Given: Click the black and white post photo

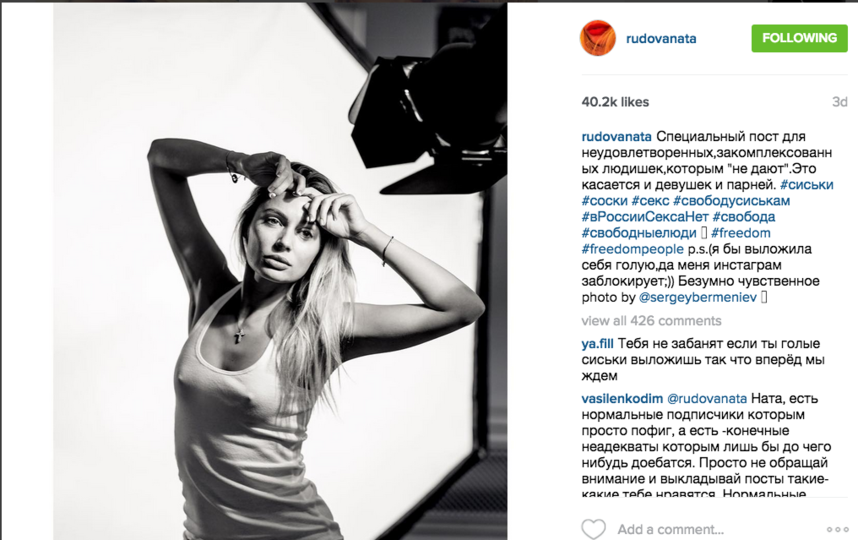Looking at the screenshot, I should pos(280,271).
